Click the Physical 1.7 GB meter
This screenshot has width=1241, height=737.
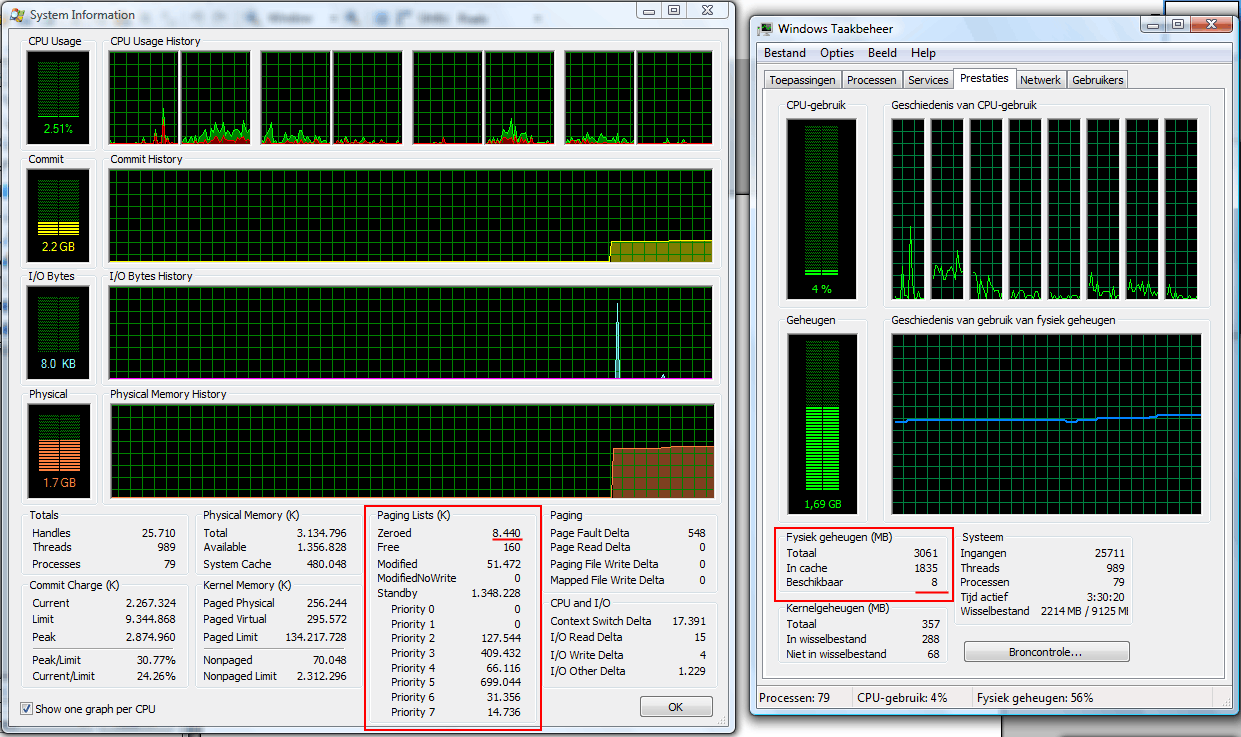click(58, 449)
